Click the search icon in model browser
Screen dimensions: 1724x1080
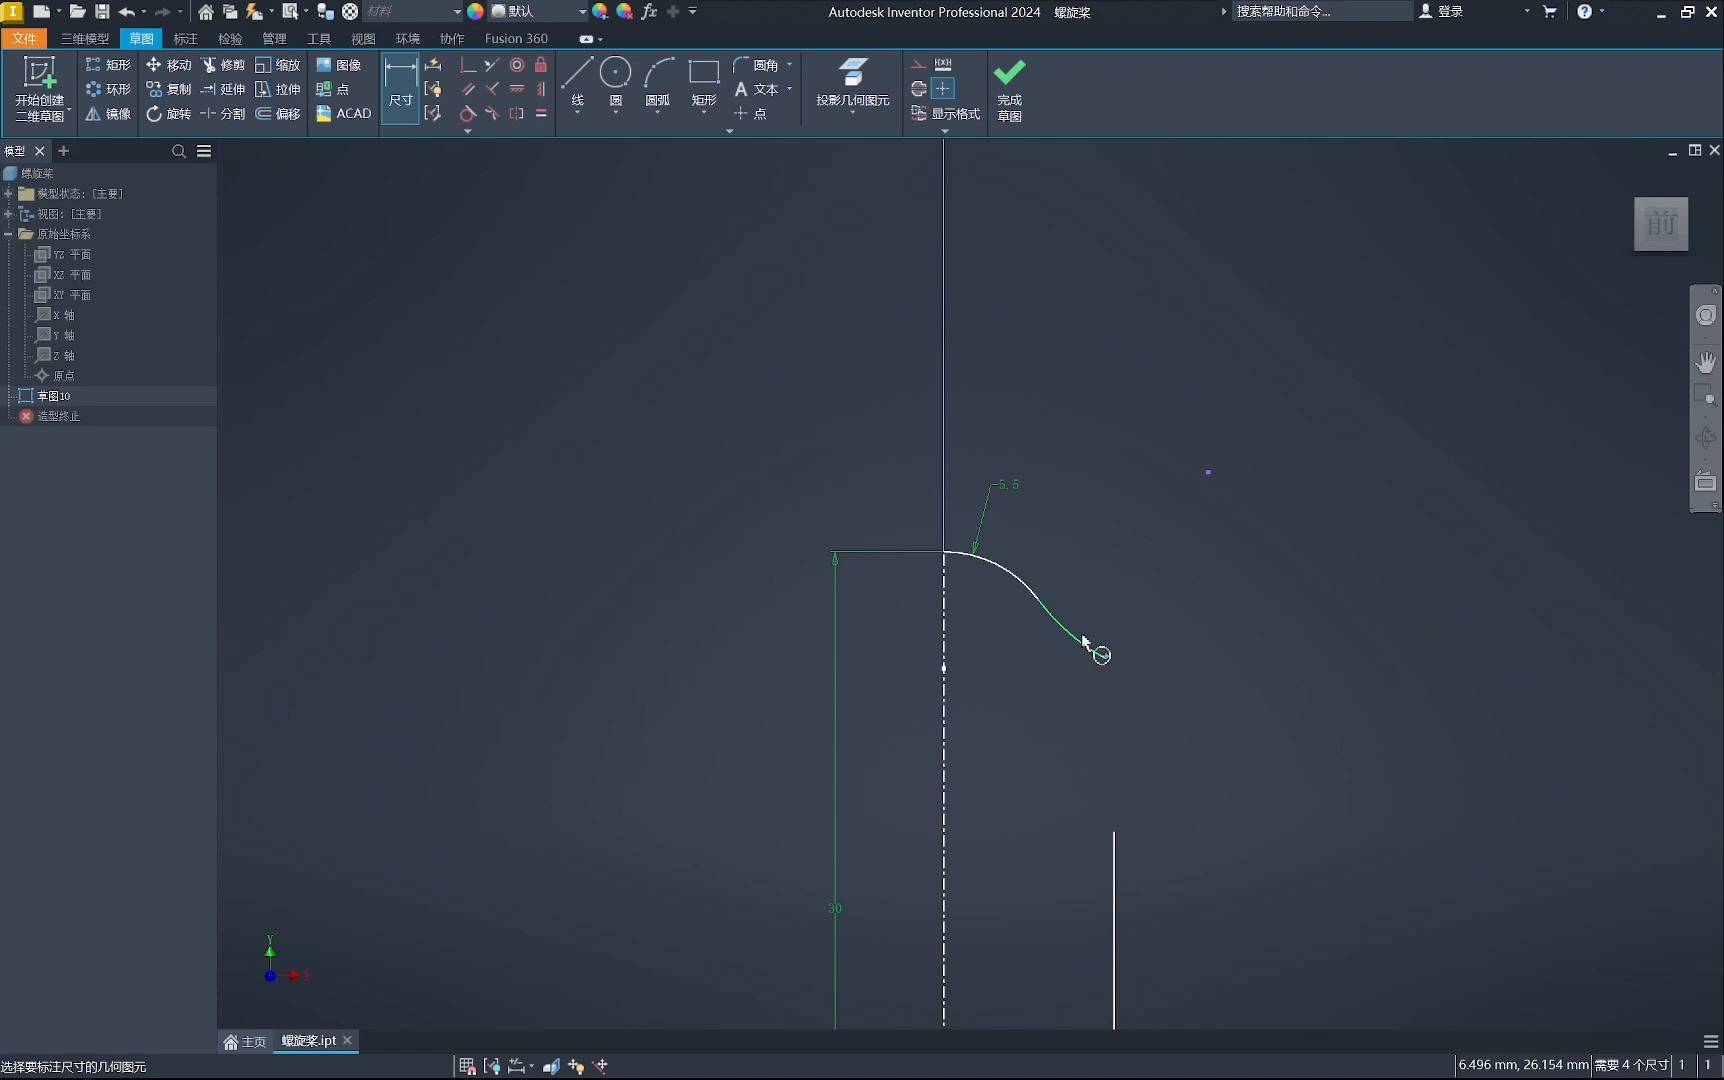tap(179, 151)
